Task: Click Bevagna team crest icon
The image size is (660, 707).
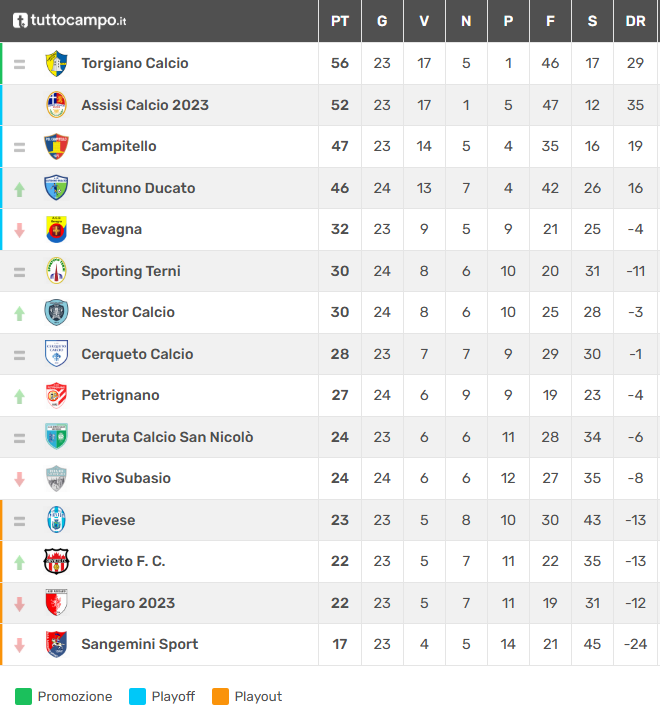Action: click(x=56, y=229)
